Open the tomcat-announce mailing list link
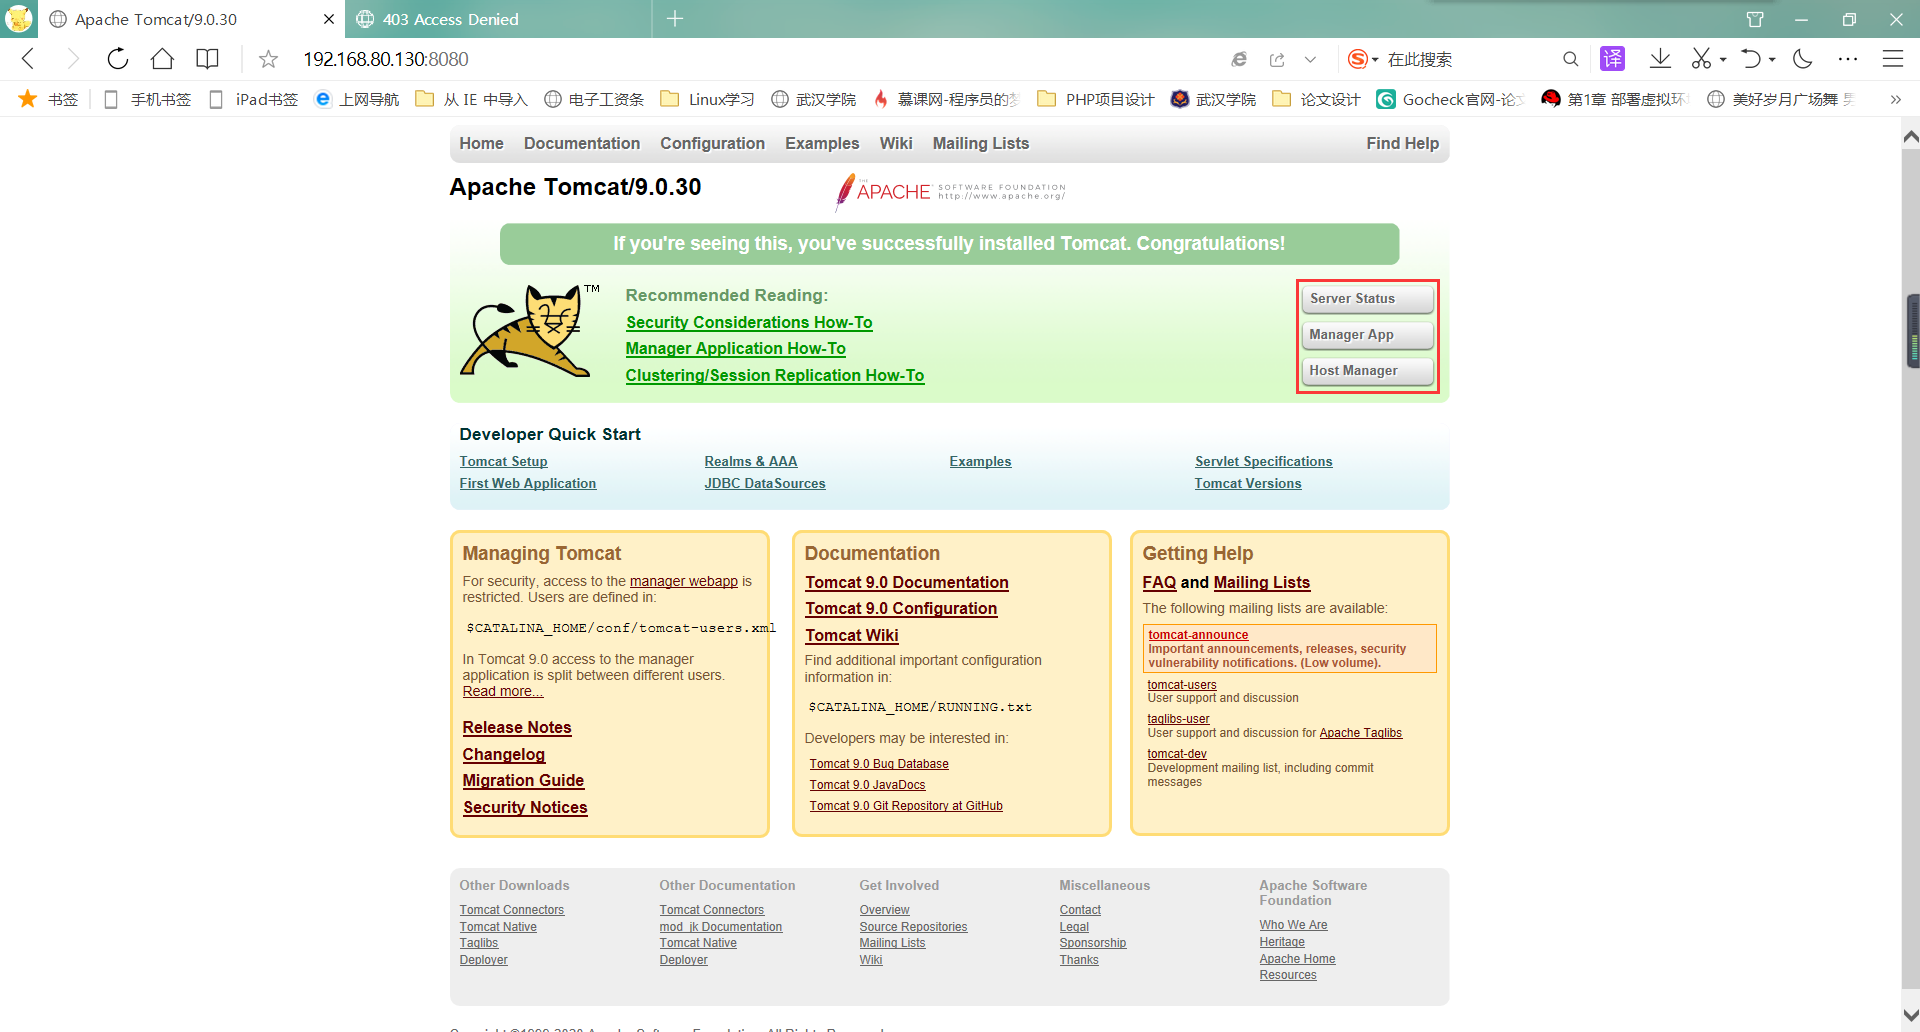 coord(1198,635)
